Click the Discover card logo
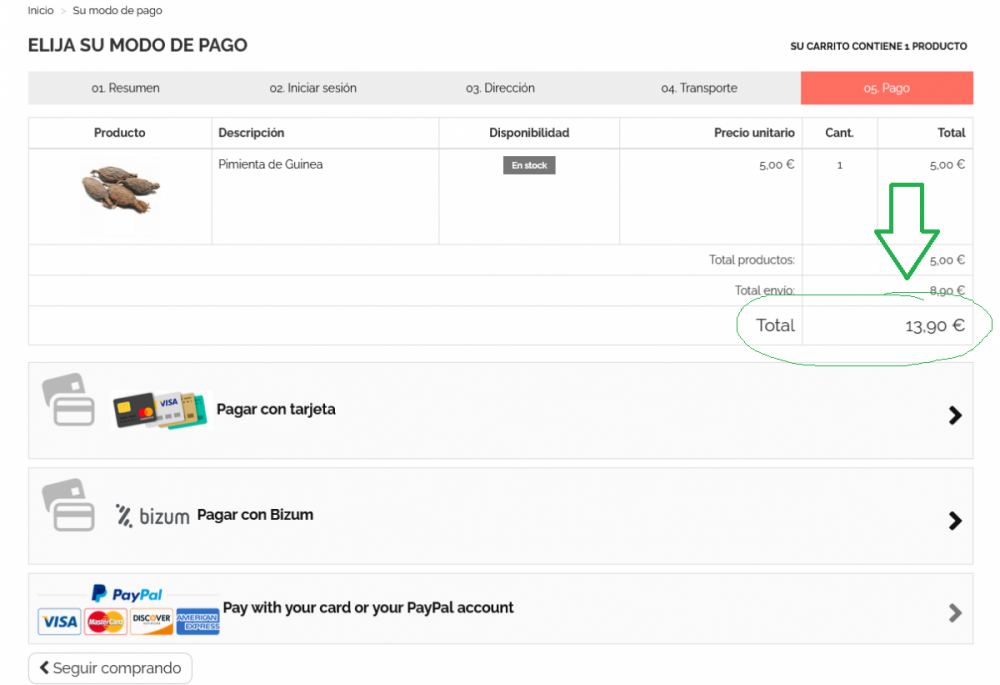The height and width of the screenshot is (685, 1000). click(151, 622)
